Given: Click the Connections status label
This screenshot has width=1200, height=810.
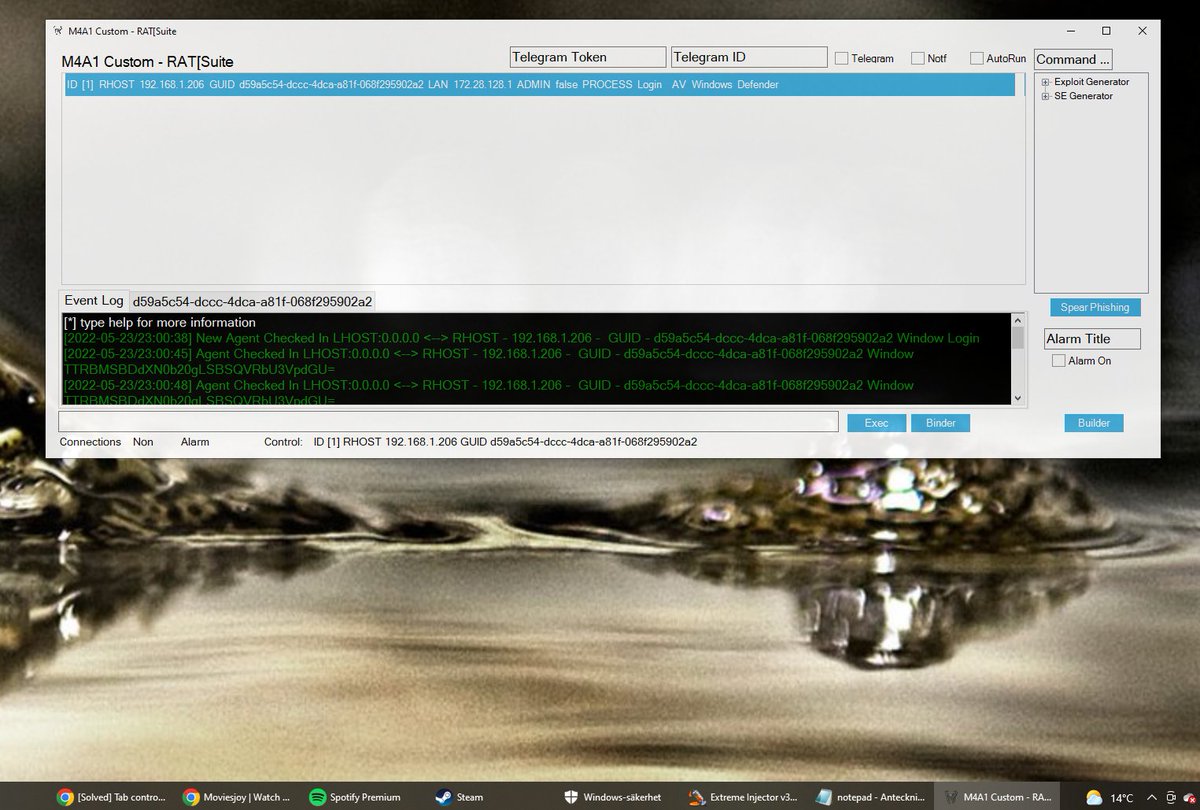Looking at the screenshot, I should (x=90, y=442).
